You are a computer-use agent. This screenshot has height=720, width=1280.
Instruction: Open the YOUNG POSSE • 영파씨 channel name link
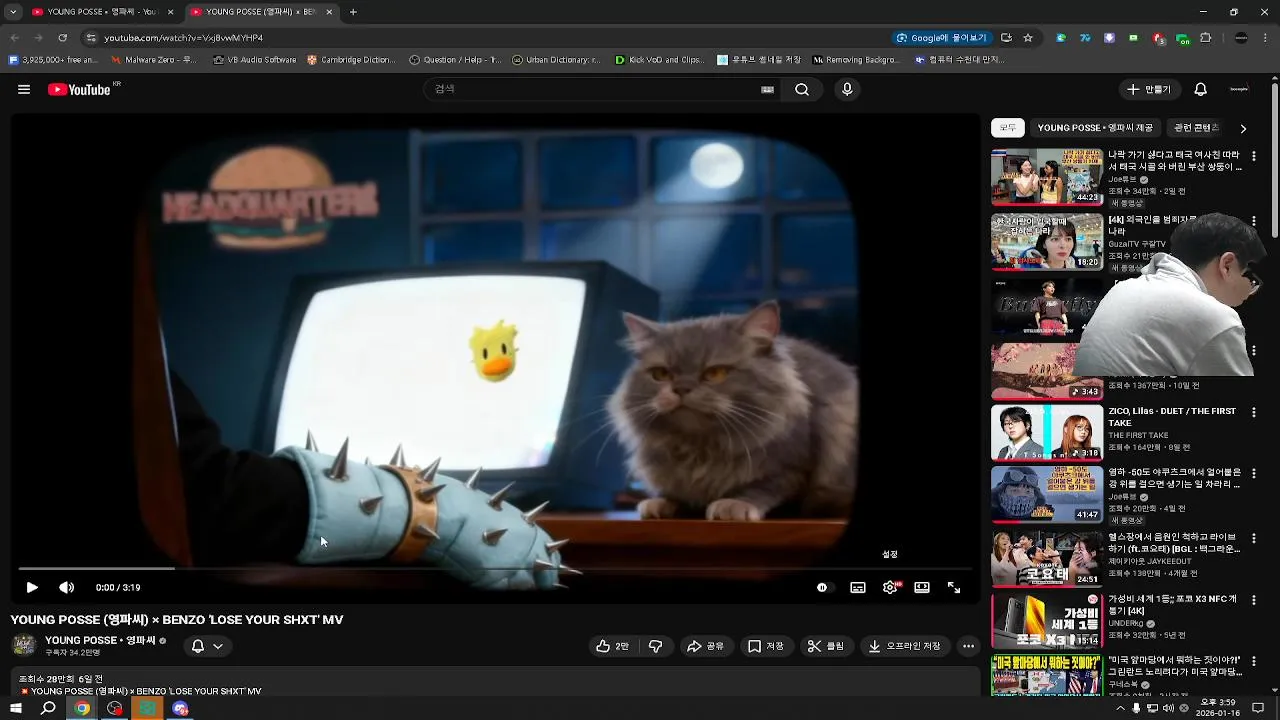tap(100, 640)
